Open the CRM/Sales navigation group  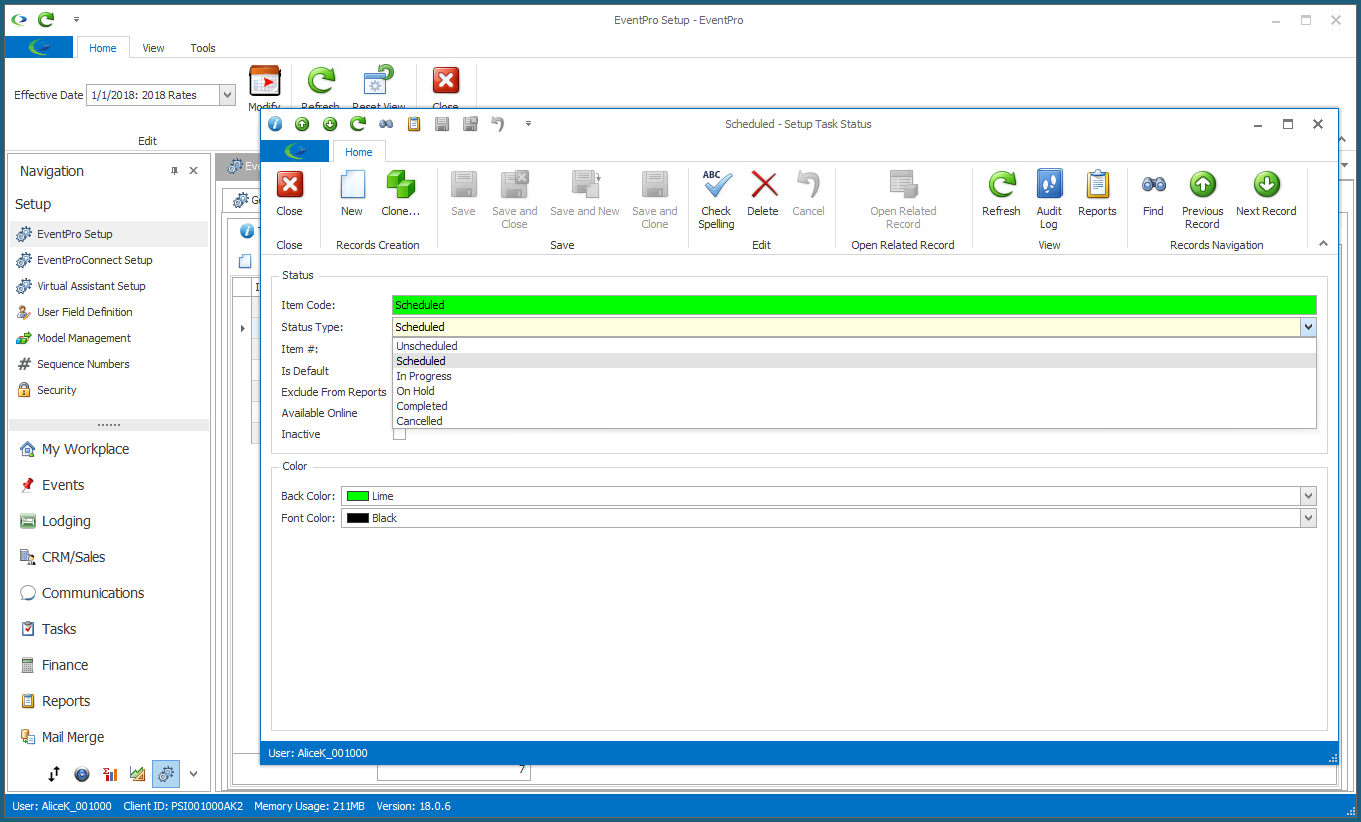click(108, 557)
